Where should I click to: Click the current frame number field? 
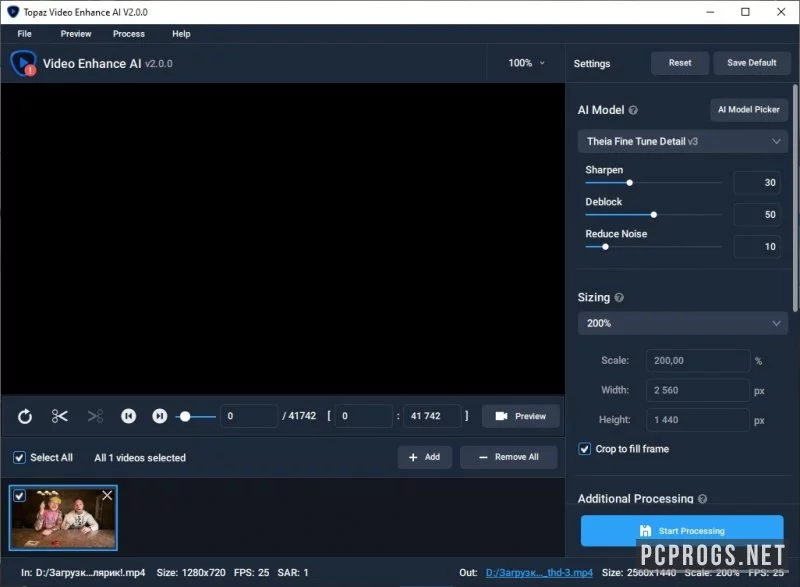point(249,416)
